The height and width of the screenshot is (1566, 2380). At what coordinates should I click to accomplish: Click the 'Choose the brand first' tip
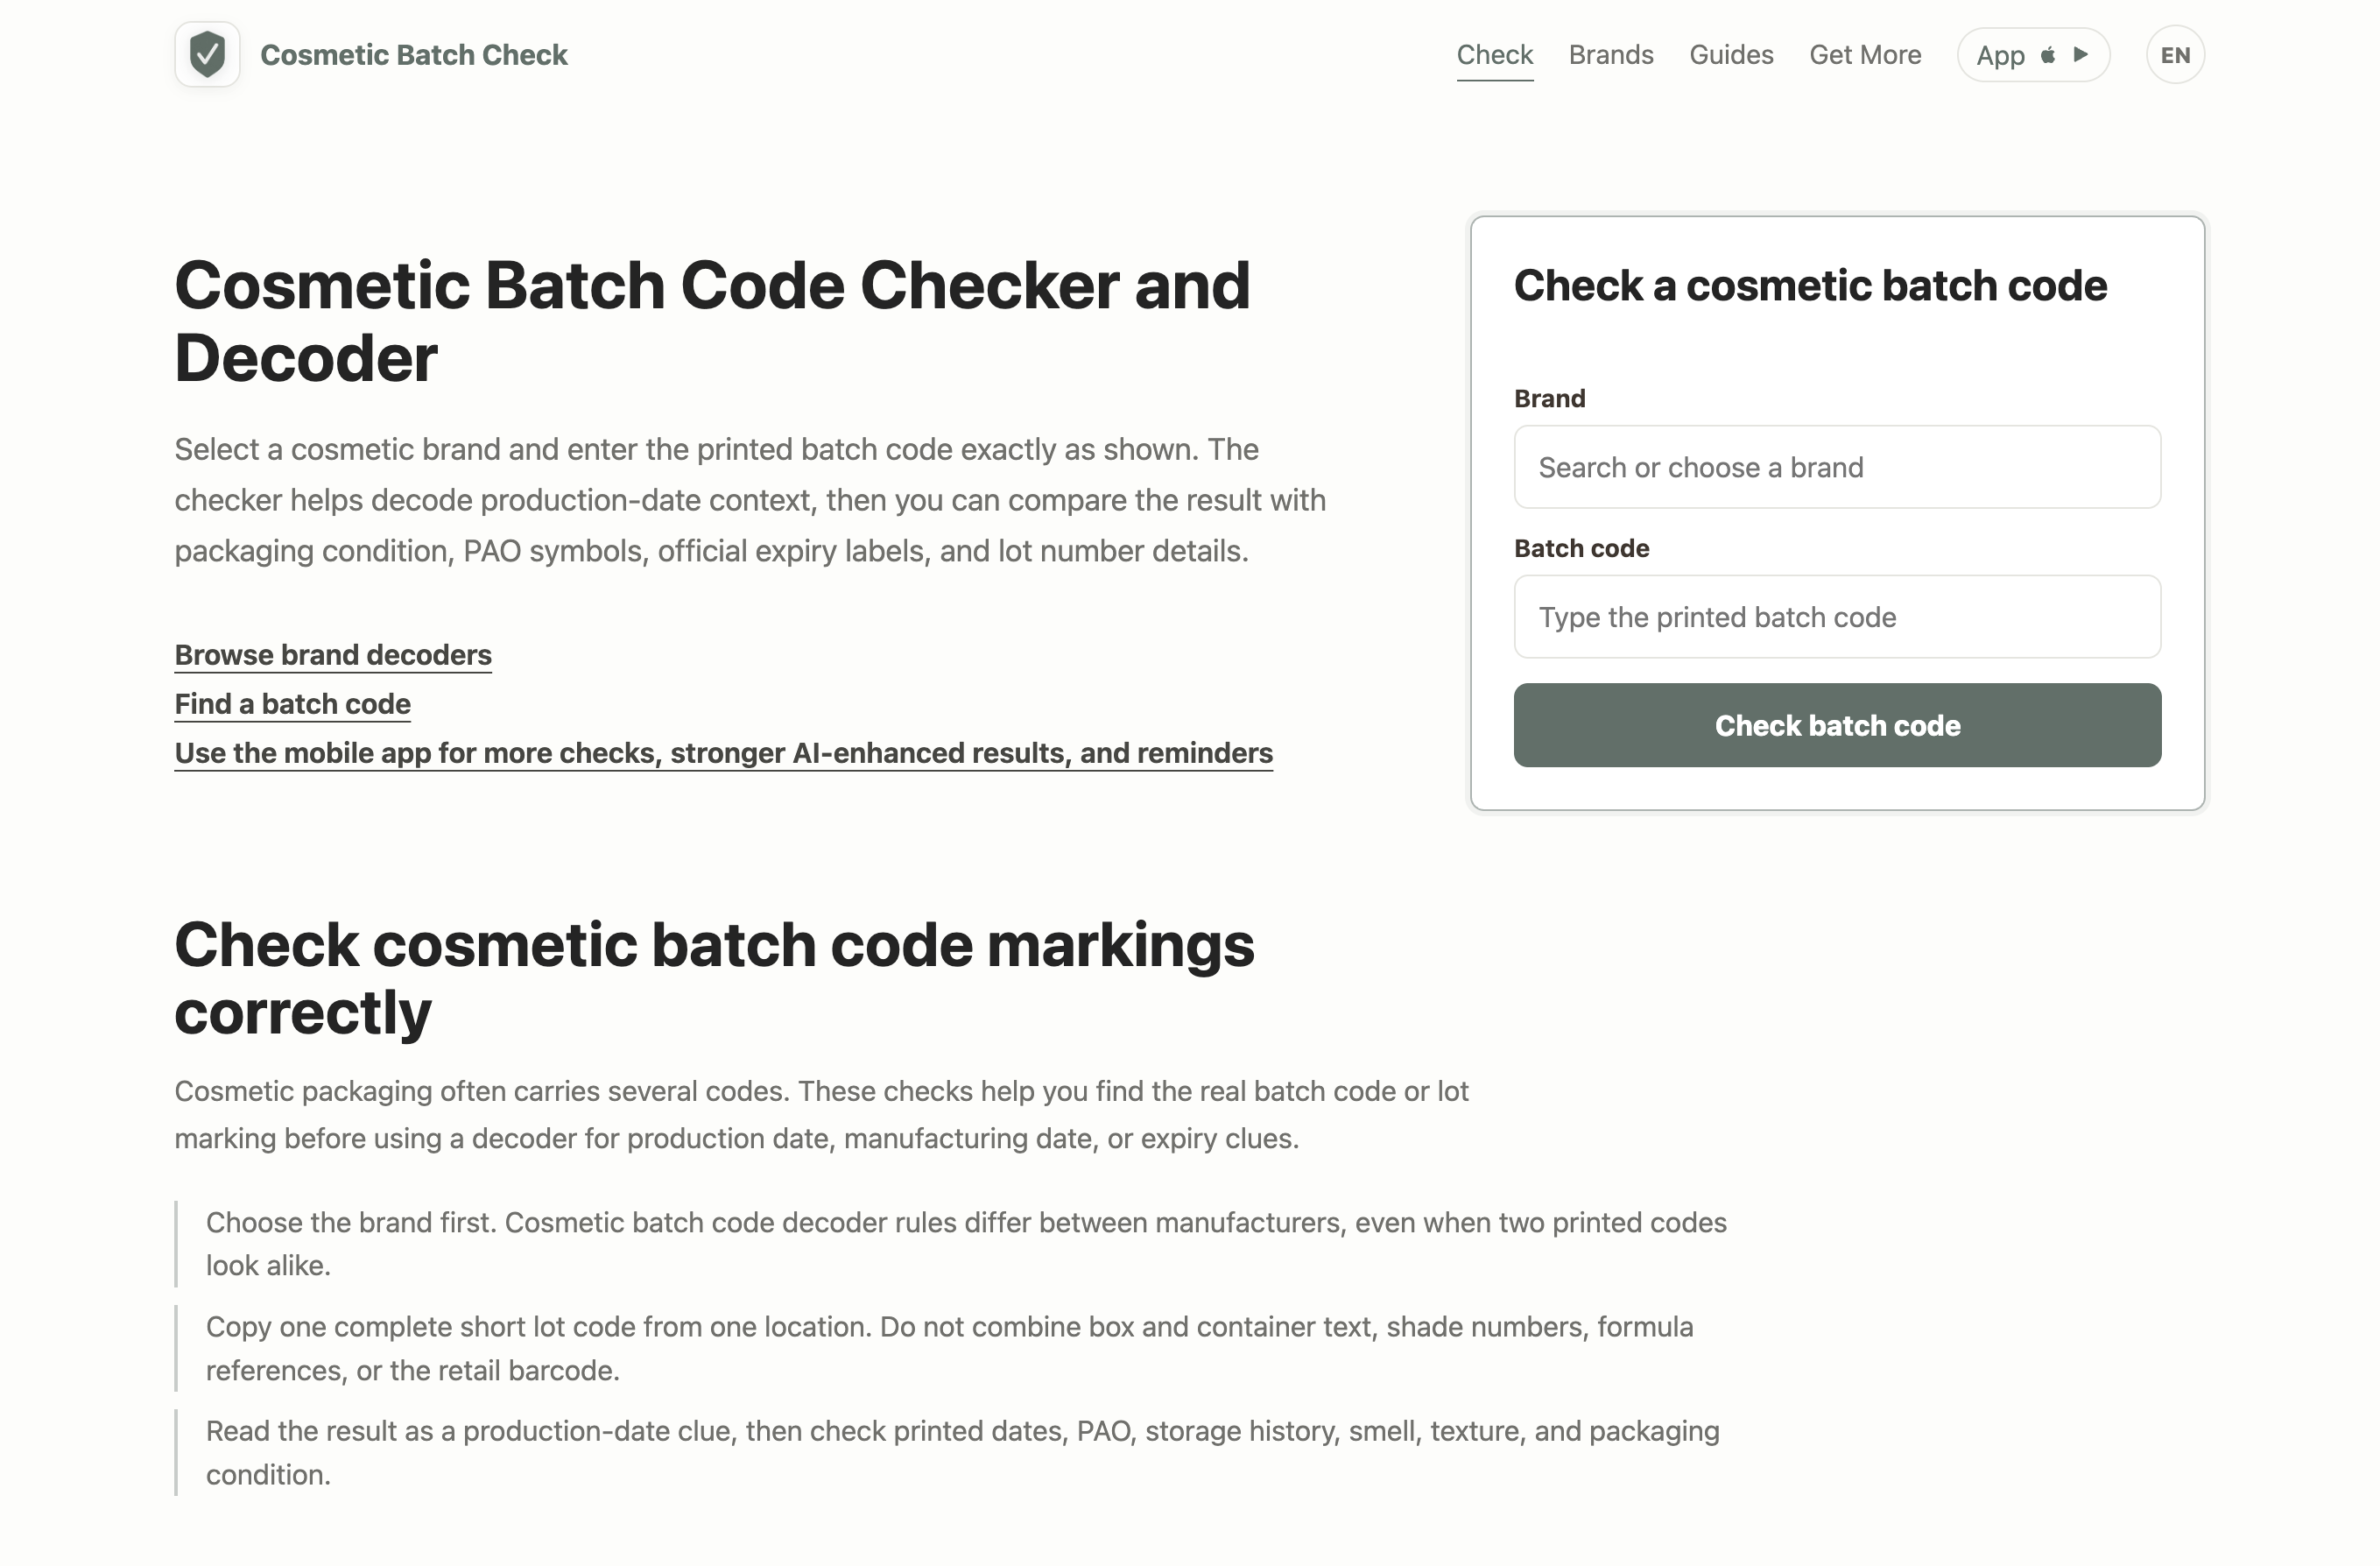pyautogui.click(x=966, y=1243)
